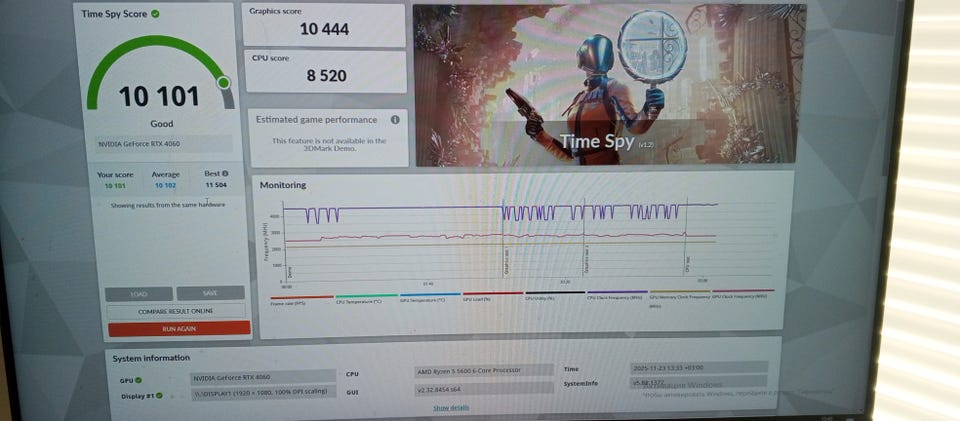Toggle GPU Clock Frequency chart legend
The width and height of the screenshot is (960, 421).
[x=743, y=294]
